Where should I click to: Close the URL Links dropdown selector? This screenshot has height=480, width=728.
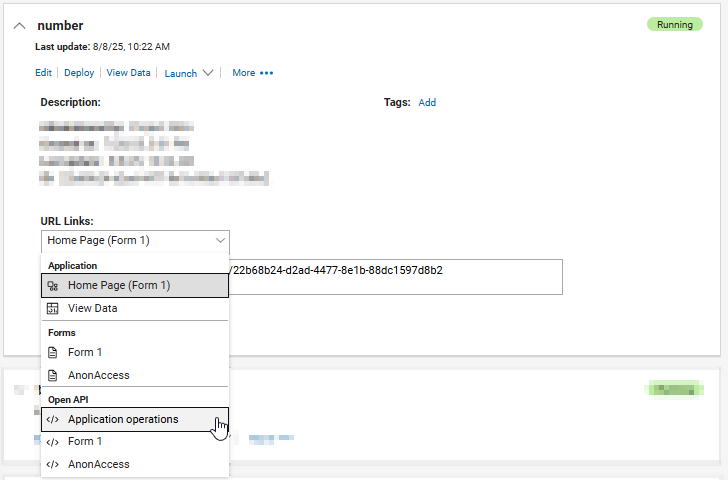[x=220, y=241]
